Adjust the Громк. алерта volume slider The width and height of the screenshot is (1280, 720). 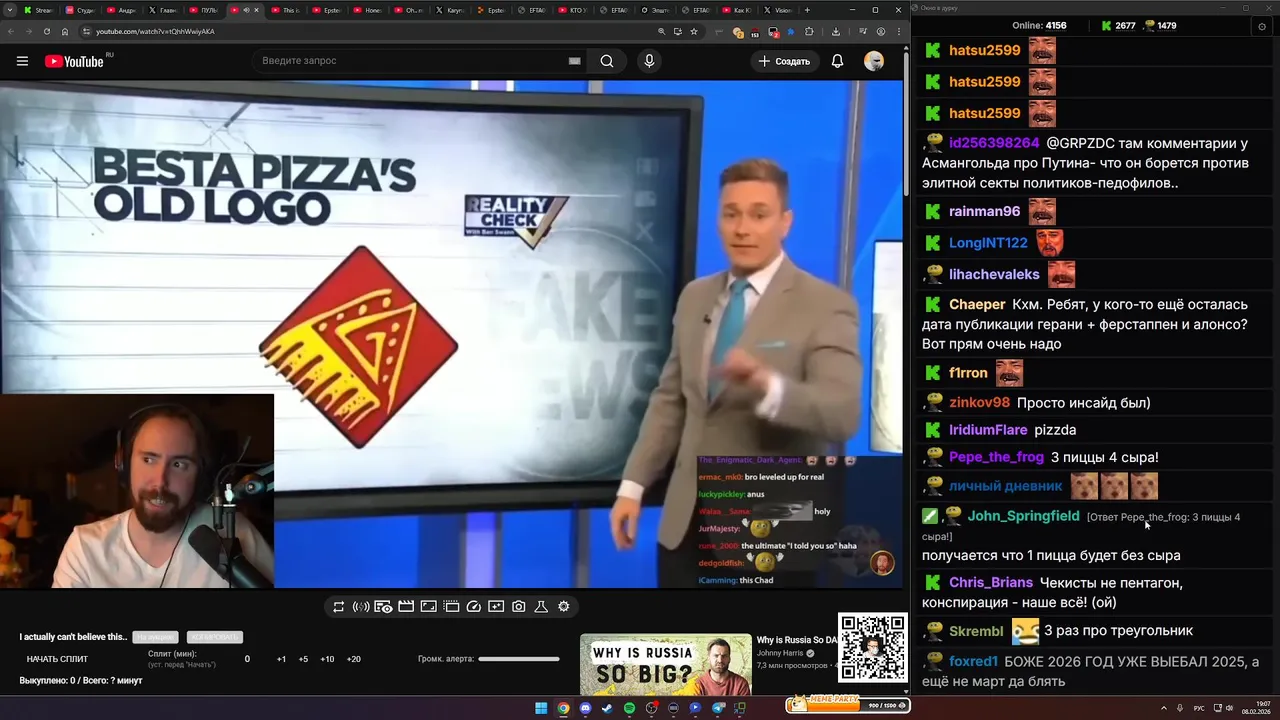point(518,659)
